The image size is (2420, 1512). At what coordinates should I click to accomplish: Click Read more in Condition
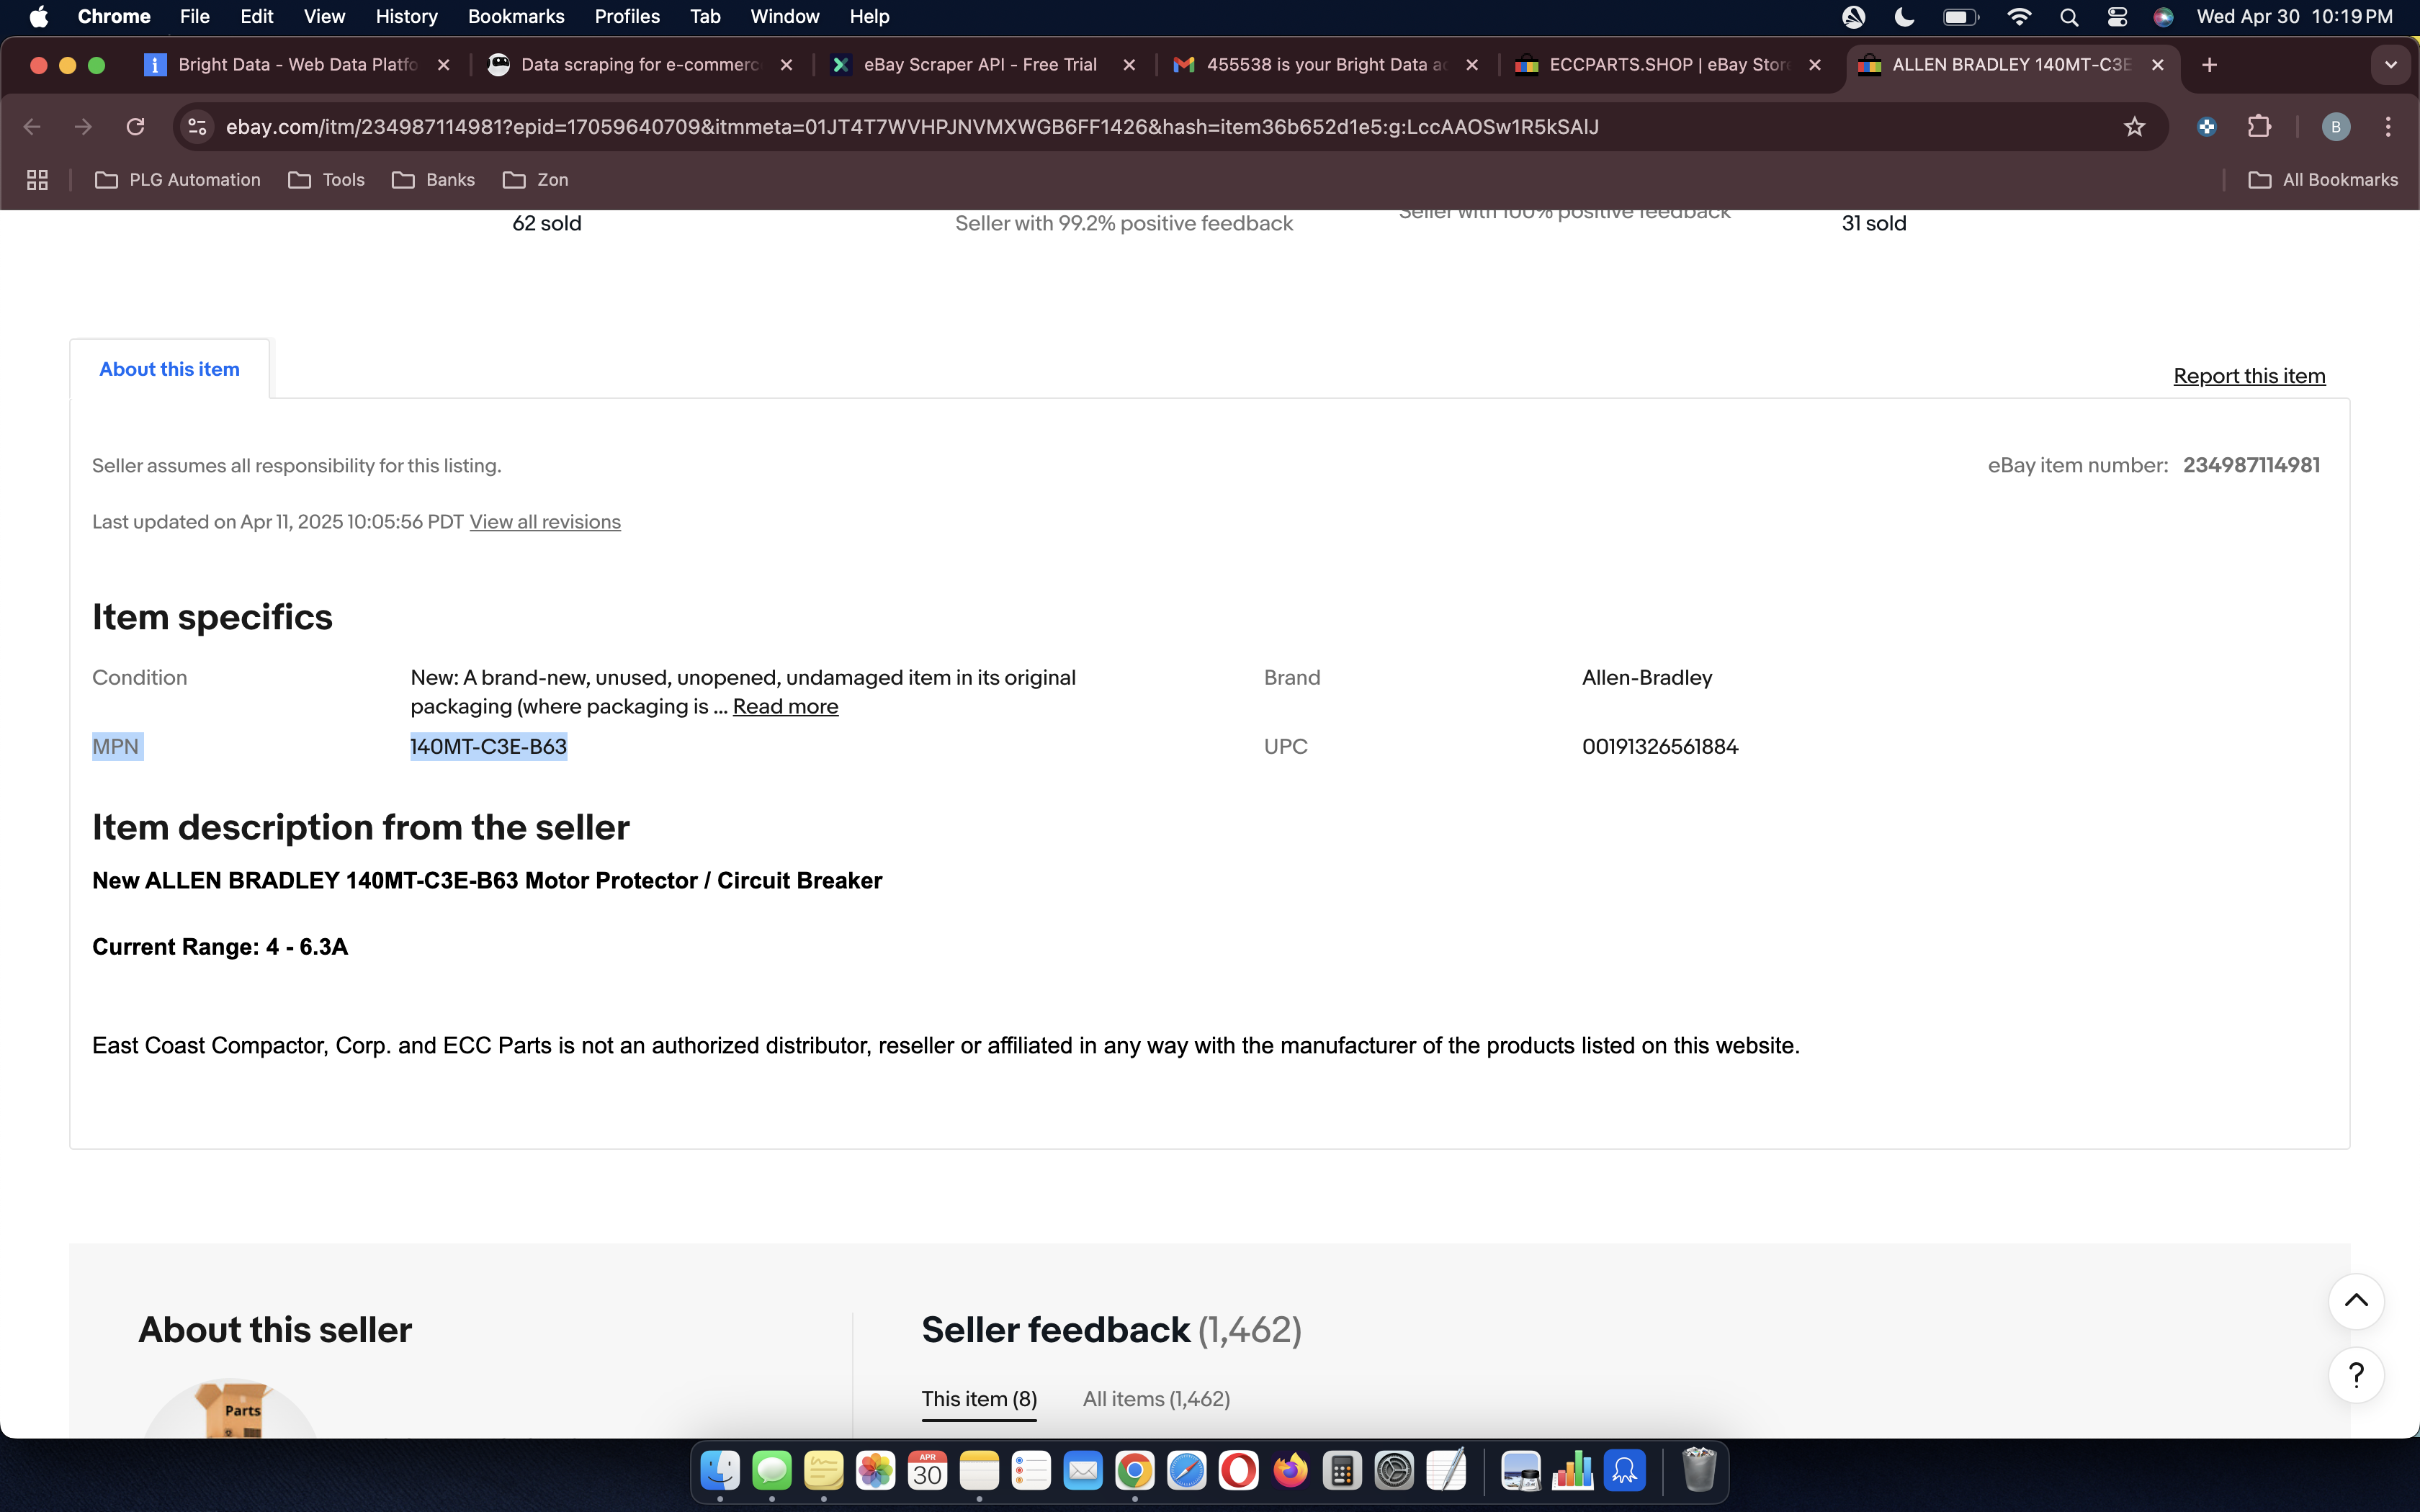[x=785, y=706]
